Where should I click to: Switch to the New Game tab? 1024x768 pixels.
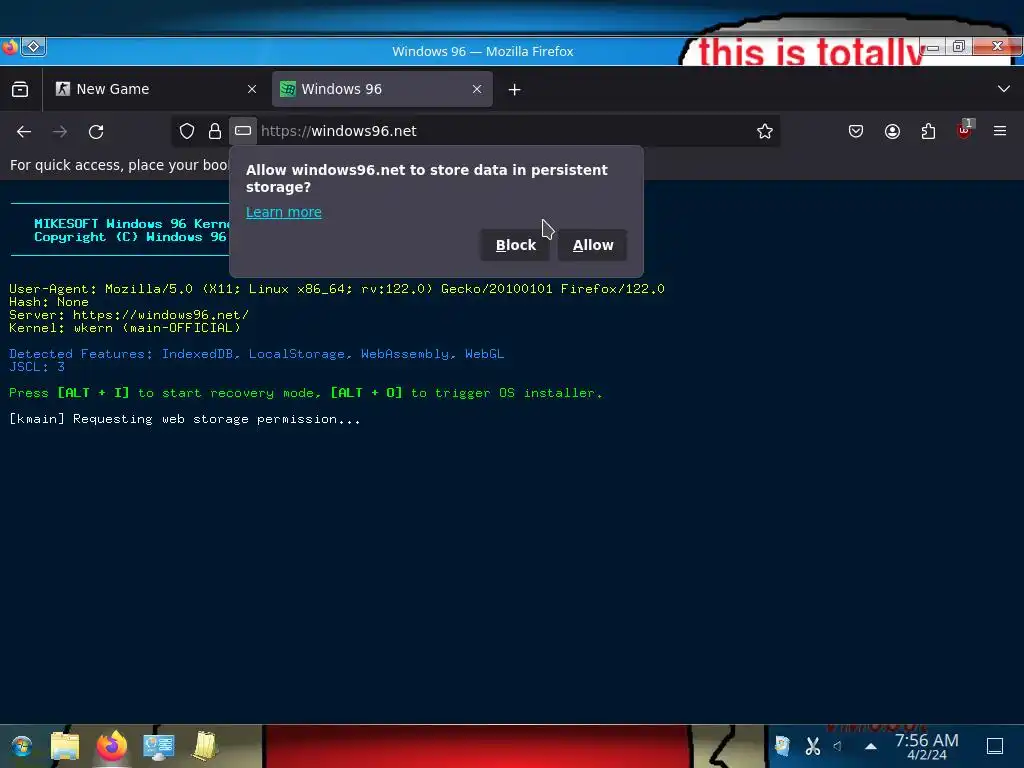[156, 89]
